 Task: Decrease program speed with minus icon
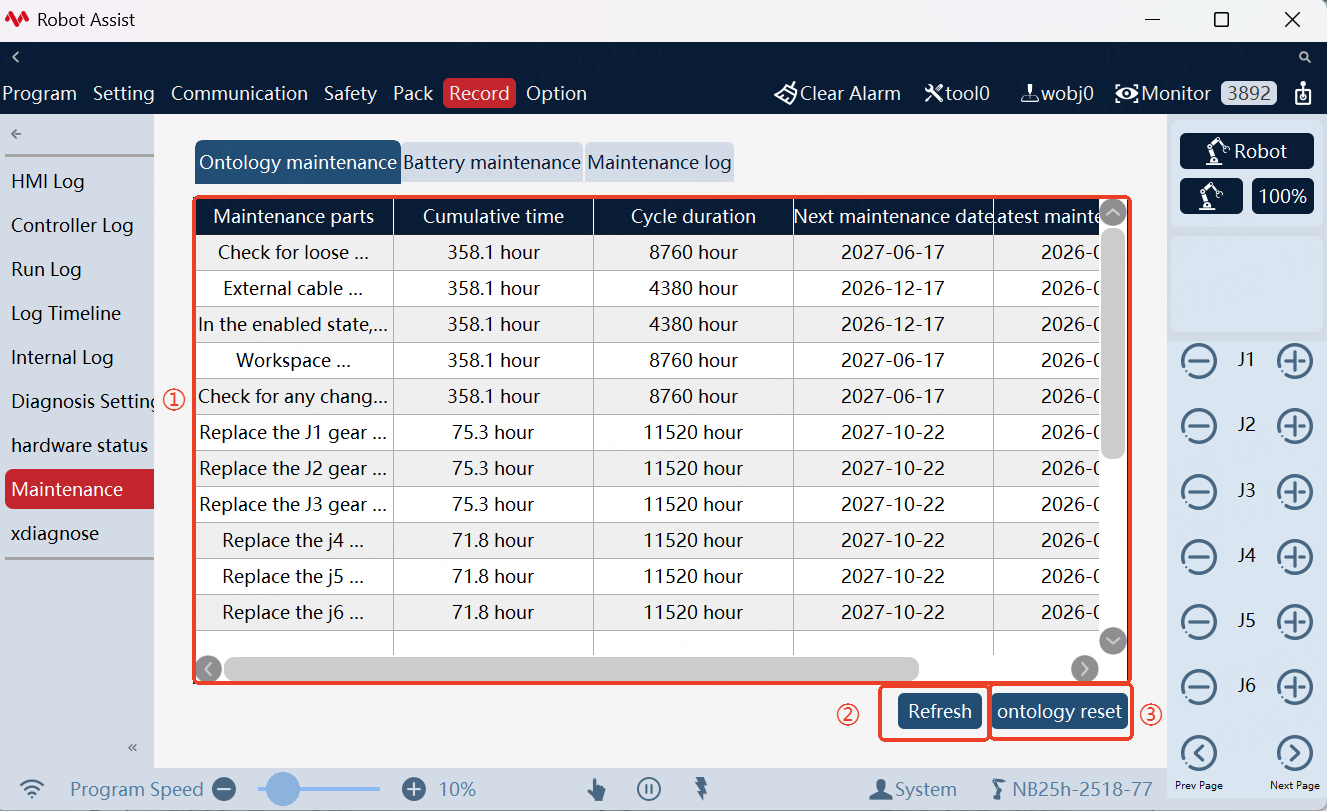[224, 789]
